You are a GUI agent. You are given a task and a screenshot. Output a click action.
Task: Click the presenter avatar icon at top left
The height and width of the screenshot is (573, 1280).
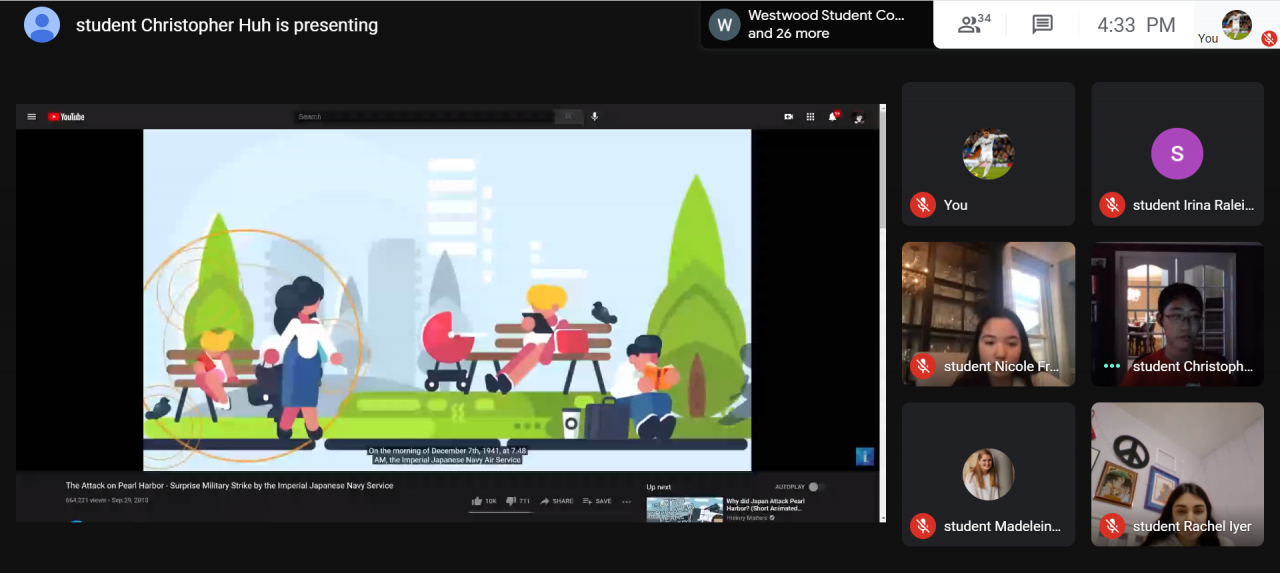pyautogui.click(x=42, y=25)
